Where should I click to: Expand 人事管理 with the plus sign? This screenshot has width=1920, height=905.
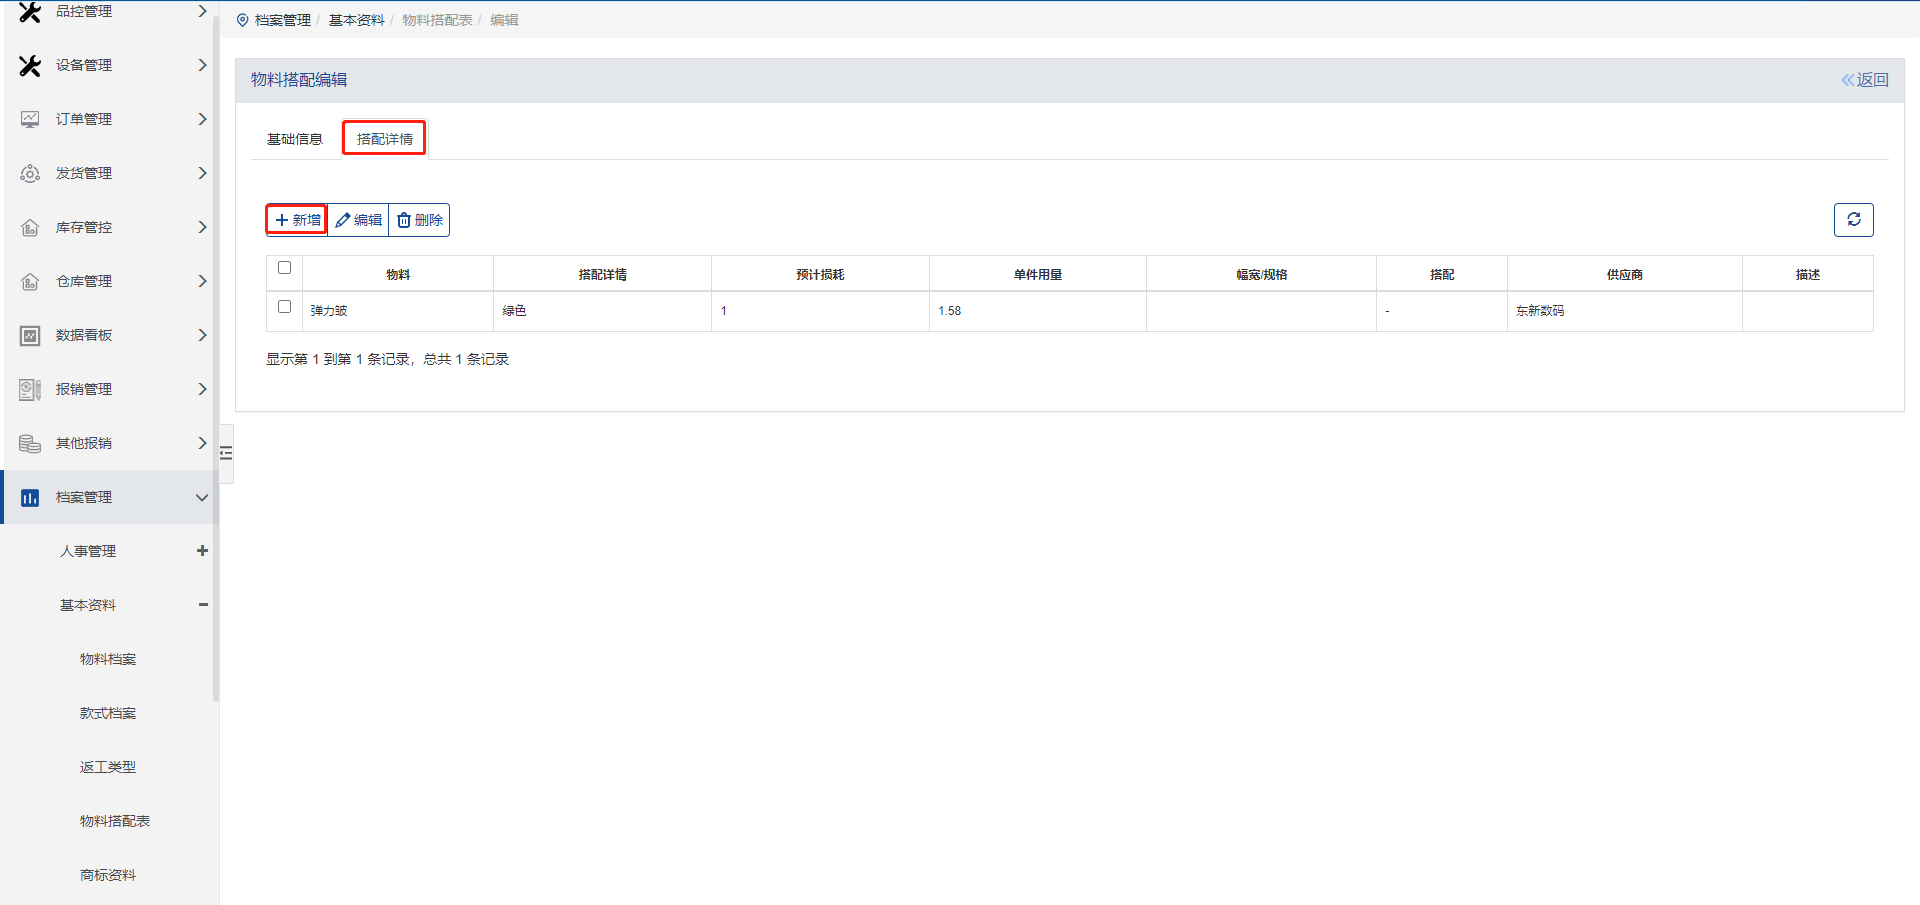(202, 551)
